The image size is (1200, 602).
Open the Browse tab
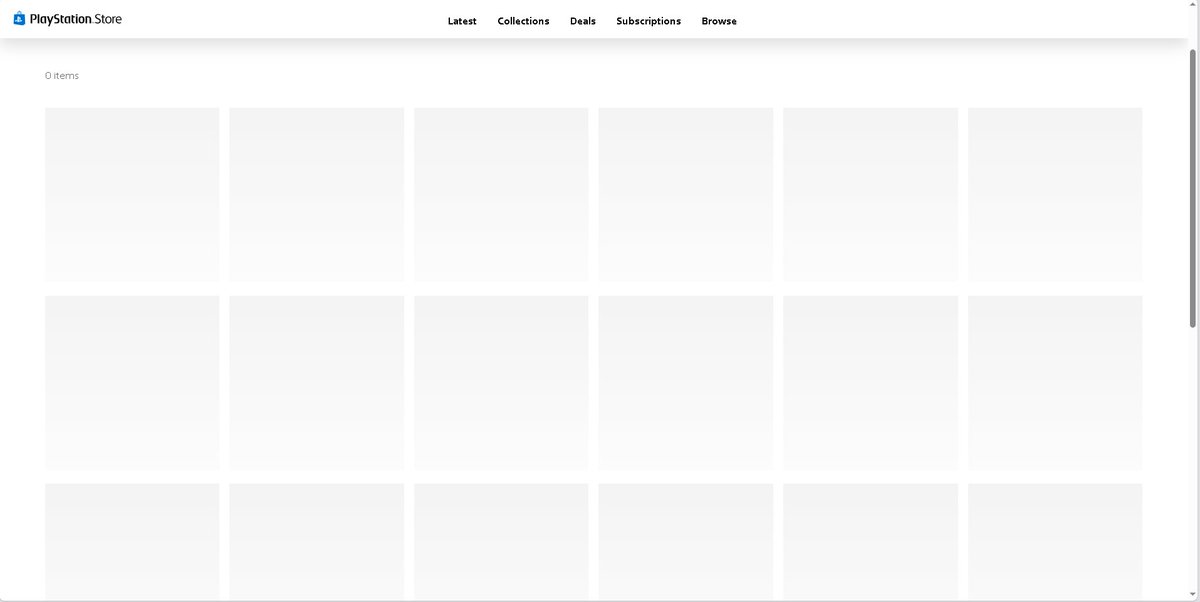pyautogui.click(x=719, y=21)
